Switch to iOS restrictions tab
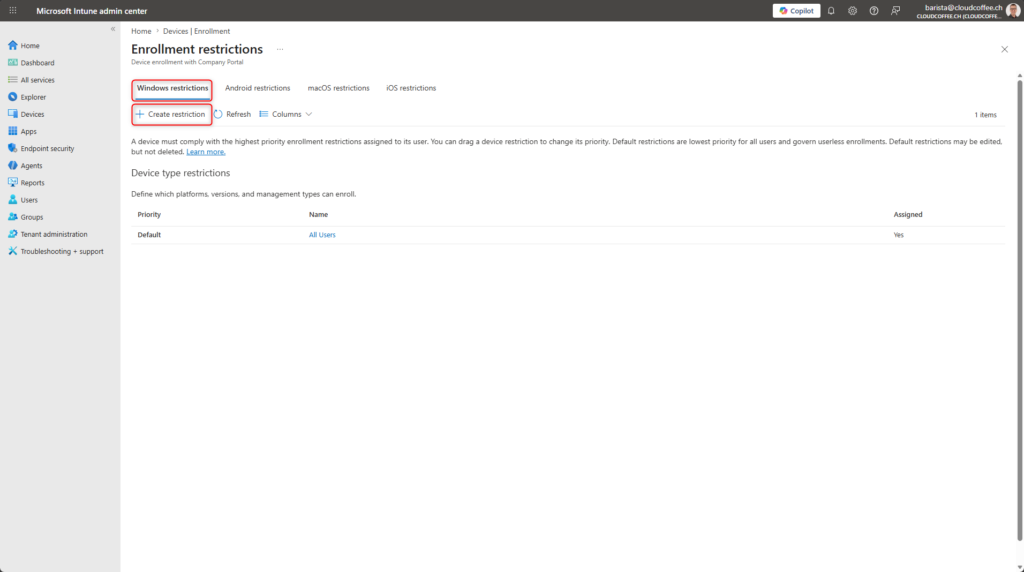The height and width of the screenshot is (572, 1024). tap(411, 88)
